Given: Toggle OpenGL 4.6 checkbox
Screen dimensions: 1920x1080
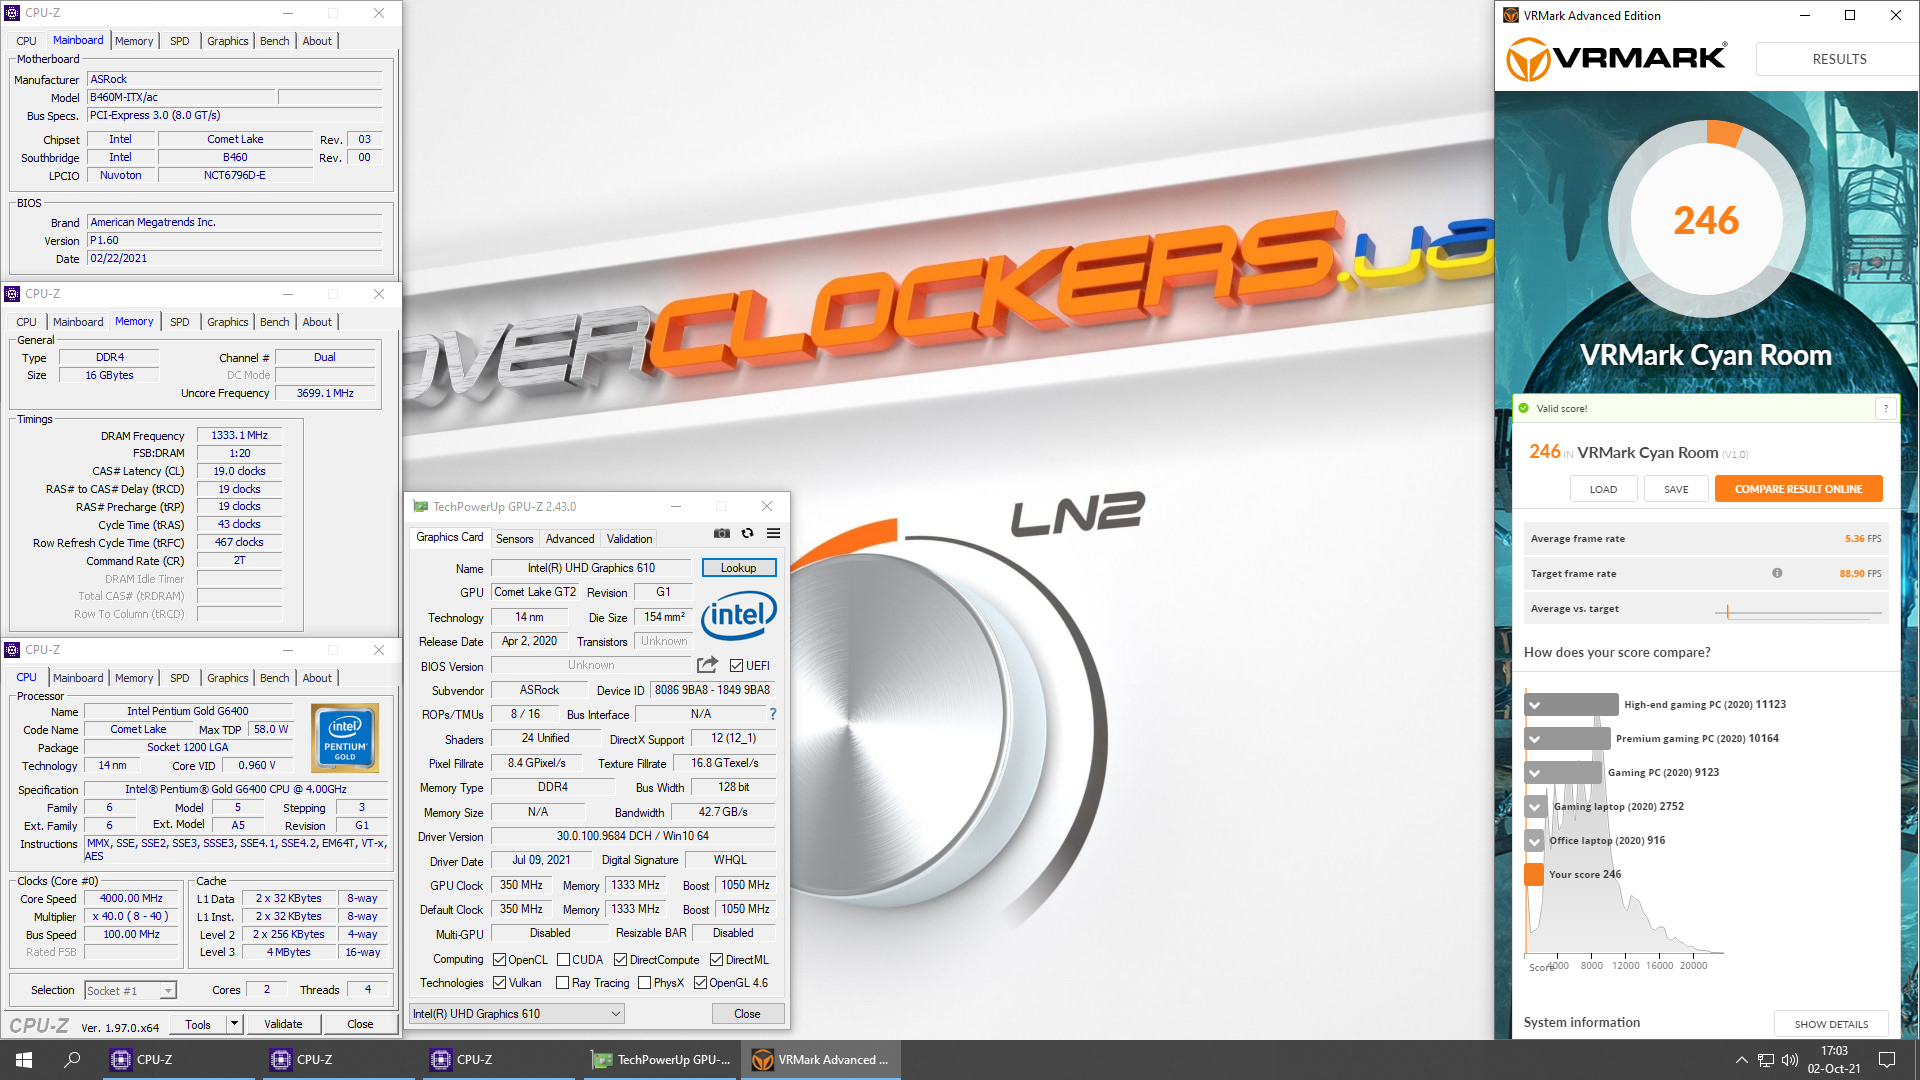Looking at the screenshot, I should coord(700,983).
